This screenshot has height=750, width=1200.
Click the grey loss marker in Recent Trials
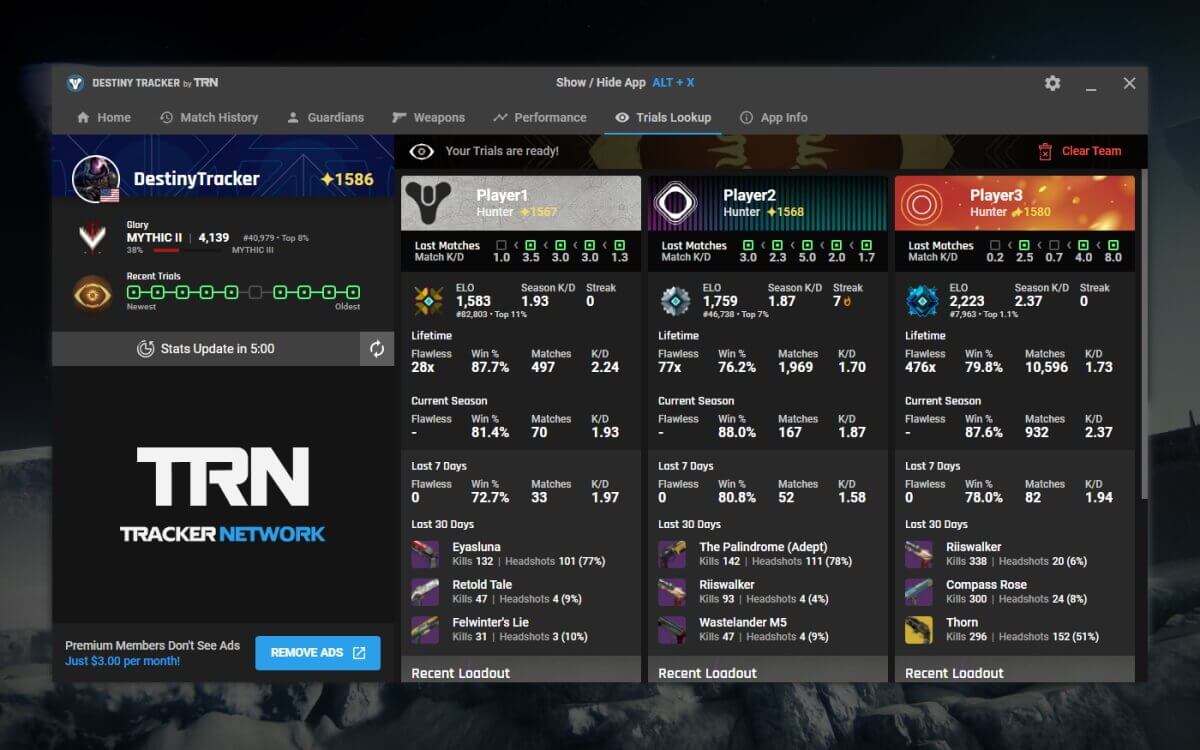pos(256,292)
